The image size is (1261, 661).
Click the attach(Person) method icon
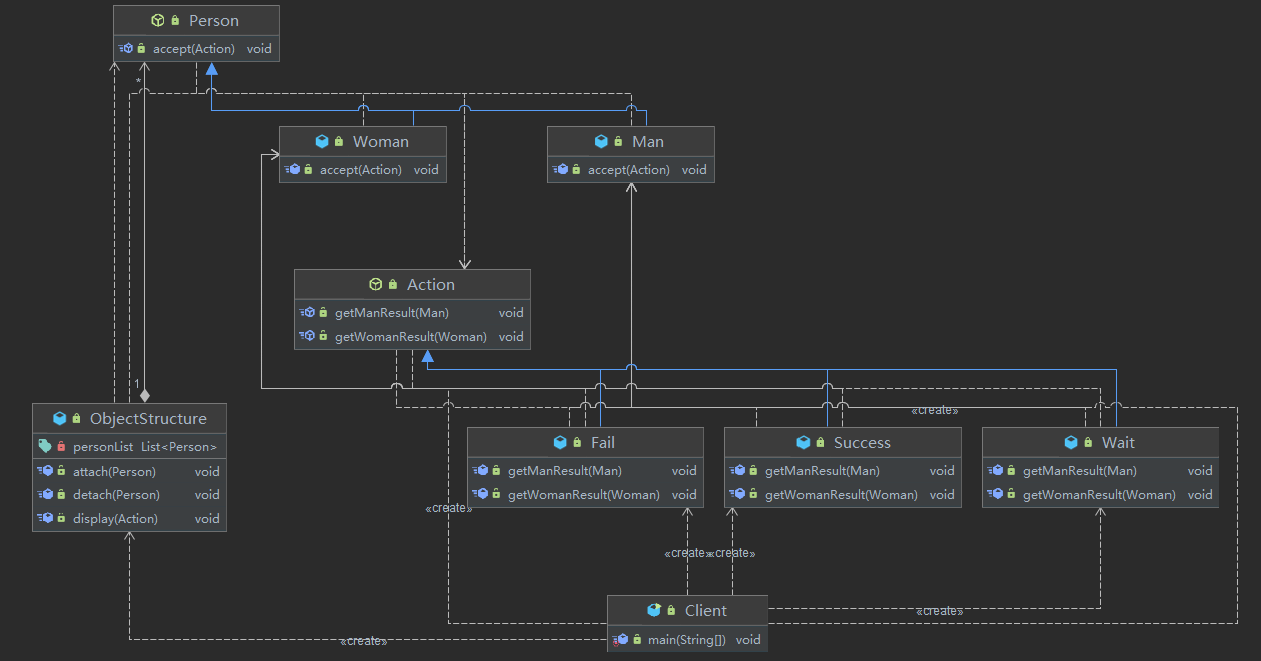[44, 471]
